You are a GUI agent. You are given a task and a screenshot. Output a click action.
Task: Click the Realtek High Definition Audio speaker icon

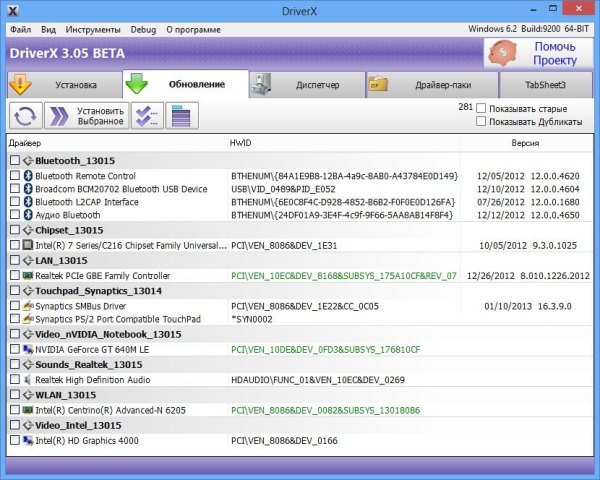click(x=27, y=380)
